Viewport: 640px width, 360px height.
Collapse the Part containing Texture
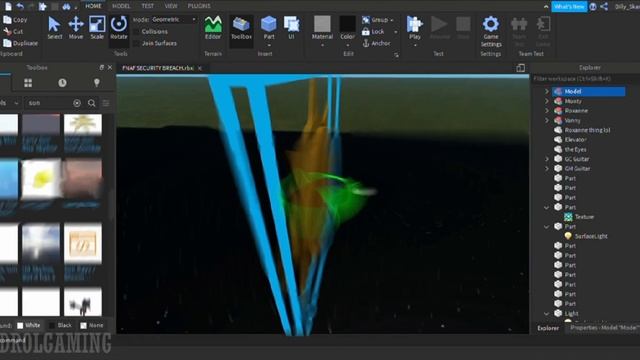click(547, 207)
